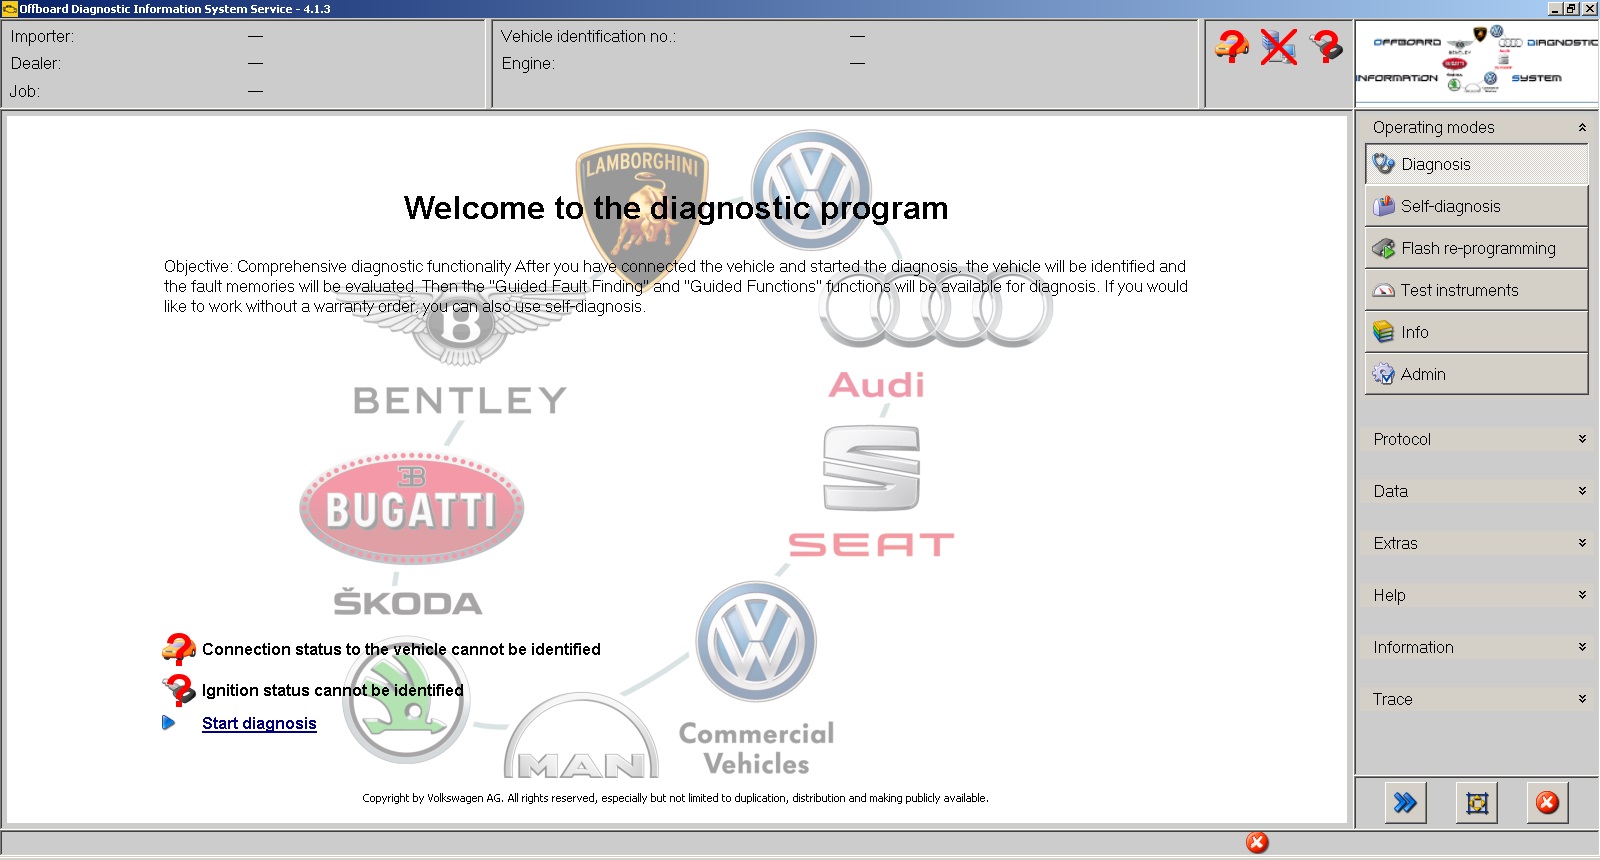The height and width of the screenshot is (860, 1600).
Task: Click the Vehicle identification no. label
Action: pyautogui.click(x=588, y=36)
